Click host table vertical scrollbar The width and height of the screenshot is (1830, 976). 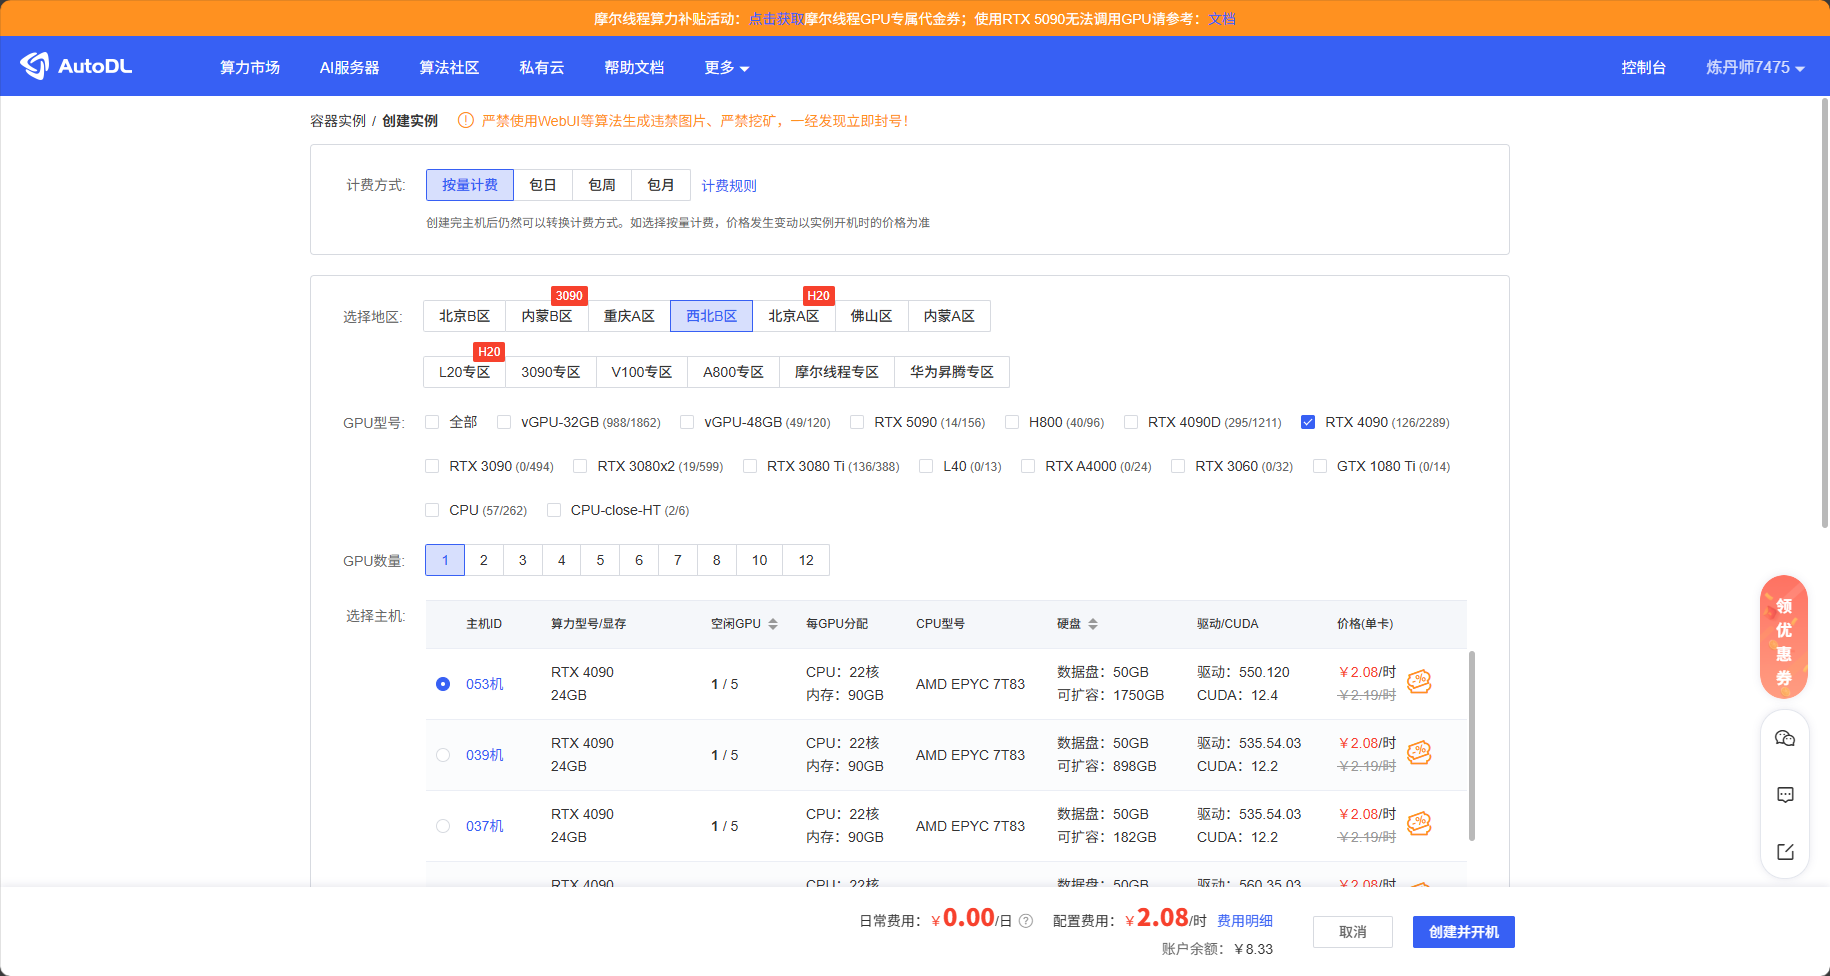coord(1471,746)
